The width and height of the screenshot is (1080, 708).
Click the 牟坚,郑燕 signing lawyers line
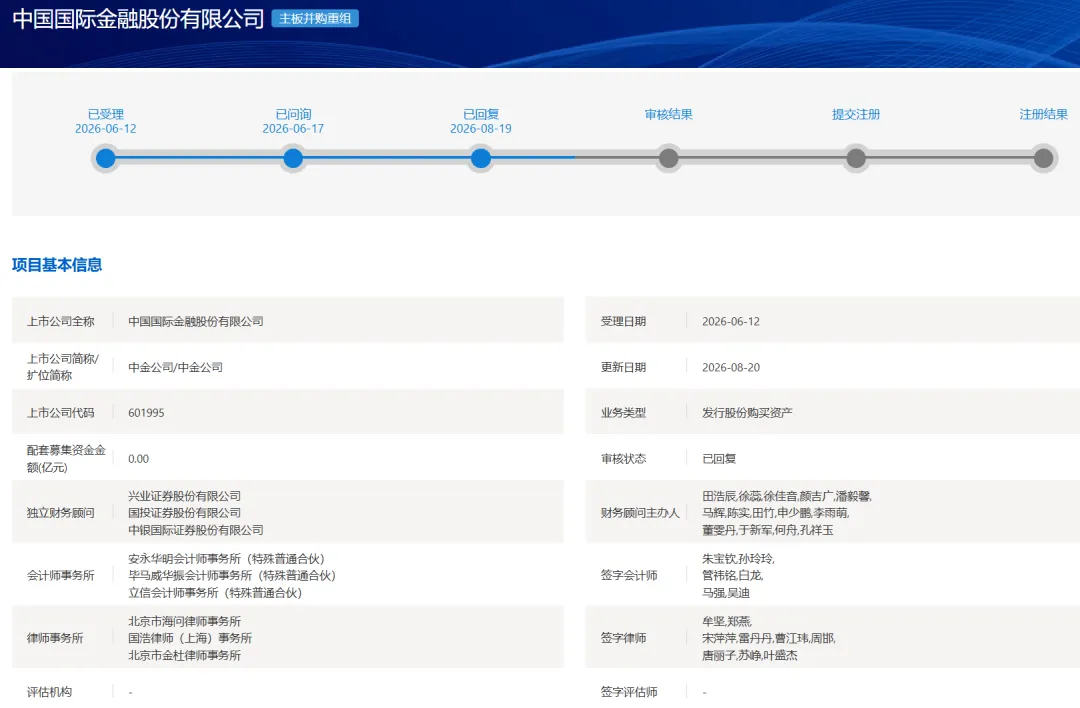coord(727,621)
